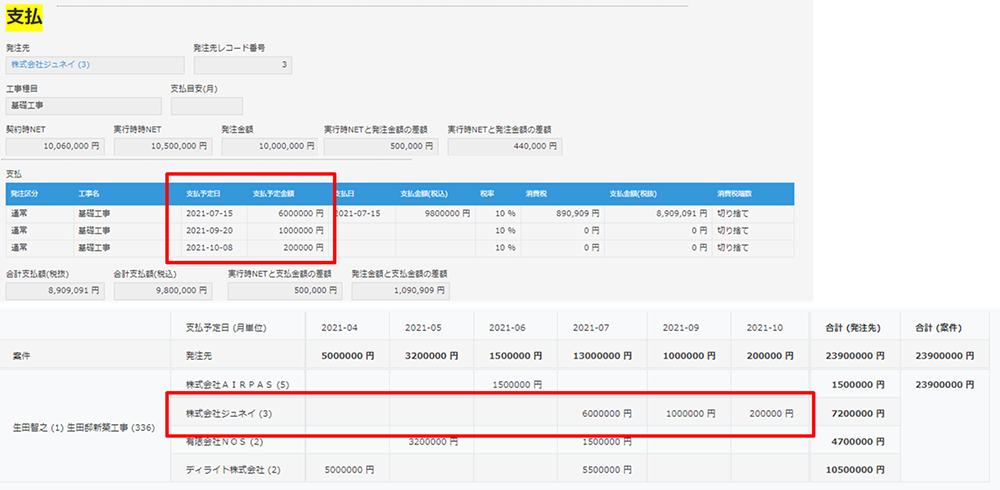Select the 有限会社ＮＯＳ (2) row label
Image resolution: width=1000 pixels, height=490 pixels.
pos(222,441)
